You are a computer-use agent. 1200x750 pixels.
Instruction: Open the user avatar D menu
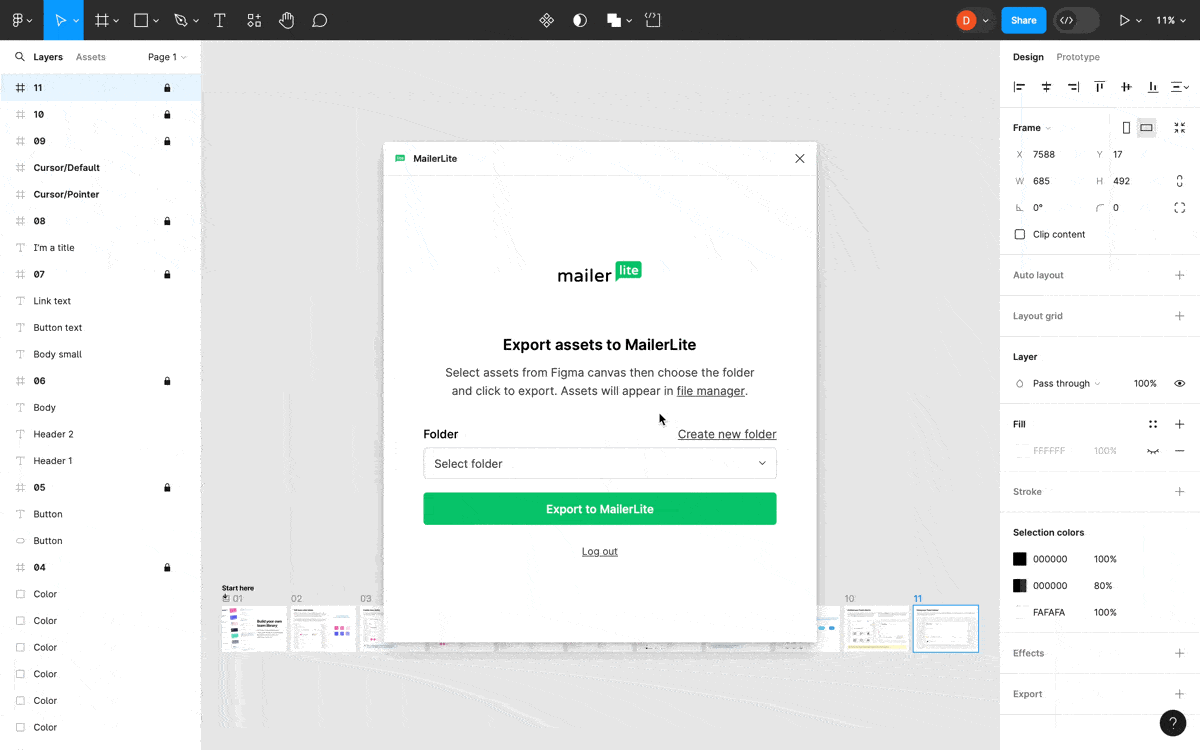[973, 20]
